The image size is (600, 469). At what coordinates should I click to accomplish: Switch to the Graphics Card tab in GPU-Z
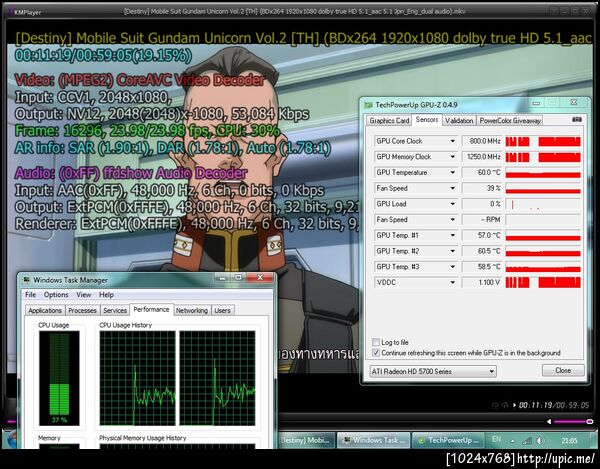click(389, 121)
